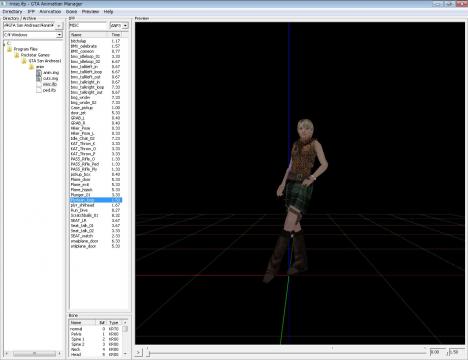Click the ped.ifp file icon

click(x=39, y=90)
